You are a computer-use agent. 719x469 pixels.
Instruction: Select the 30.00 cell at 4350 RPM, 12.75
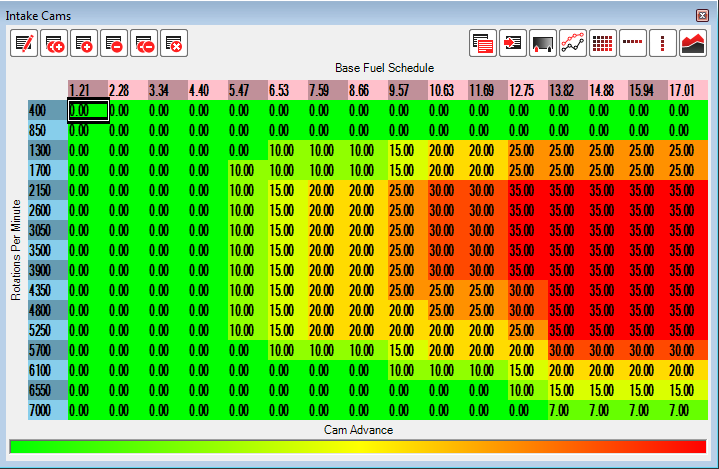528,290
